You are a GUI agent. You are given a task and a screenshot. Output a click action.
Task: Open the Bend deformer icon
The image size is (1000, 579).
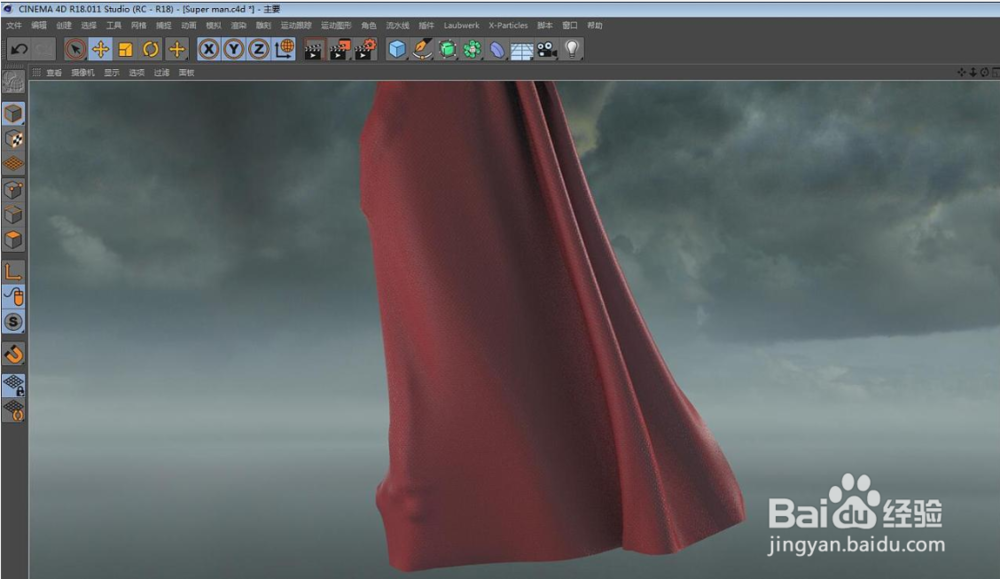[497, 49]
